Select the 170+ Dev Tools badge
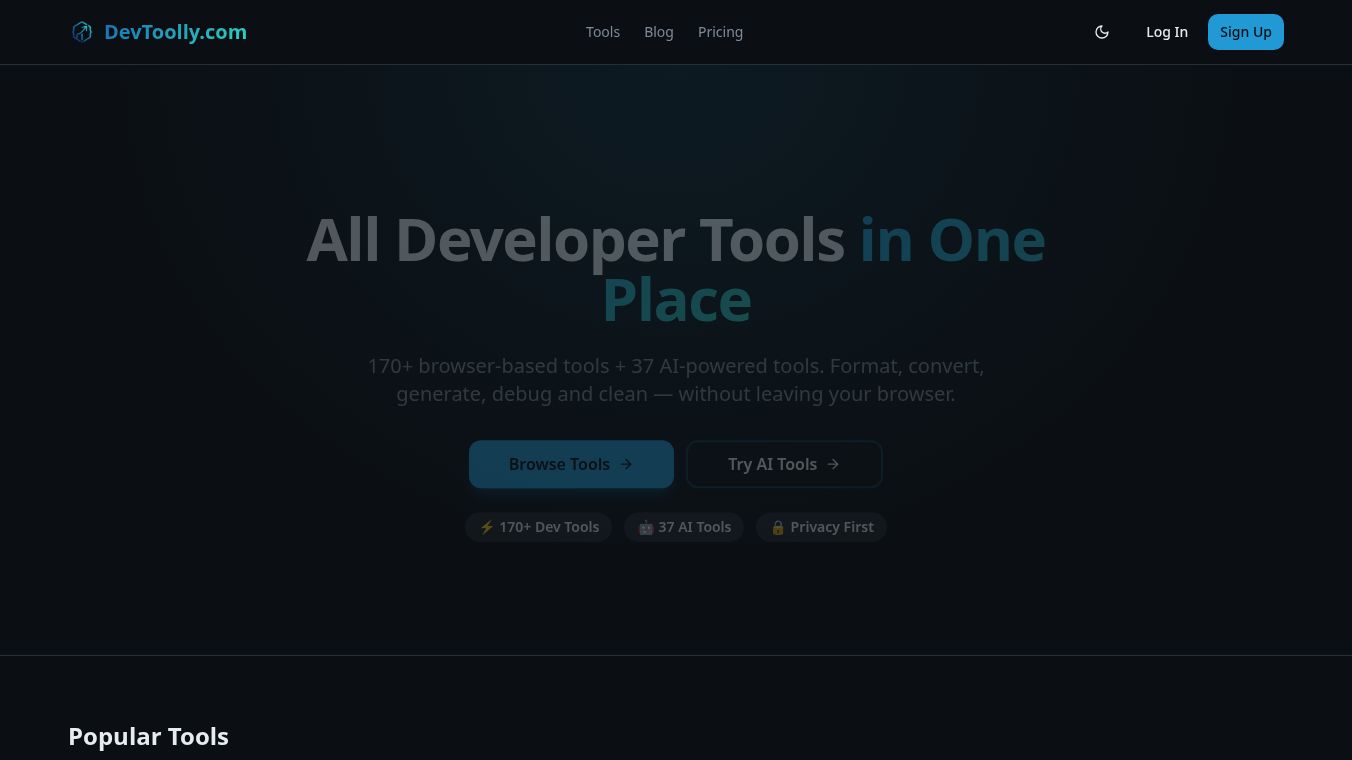 [538, 527]
